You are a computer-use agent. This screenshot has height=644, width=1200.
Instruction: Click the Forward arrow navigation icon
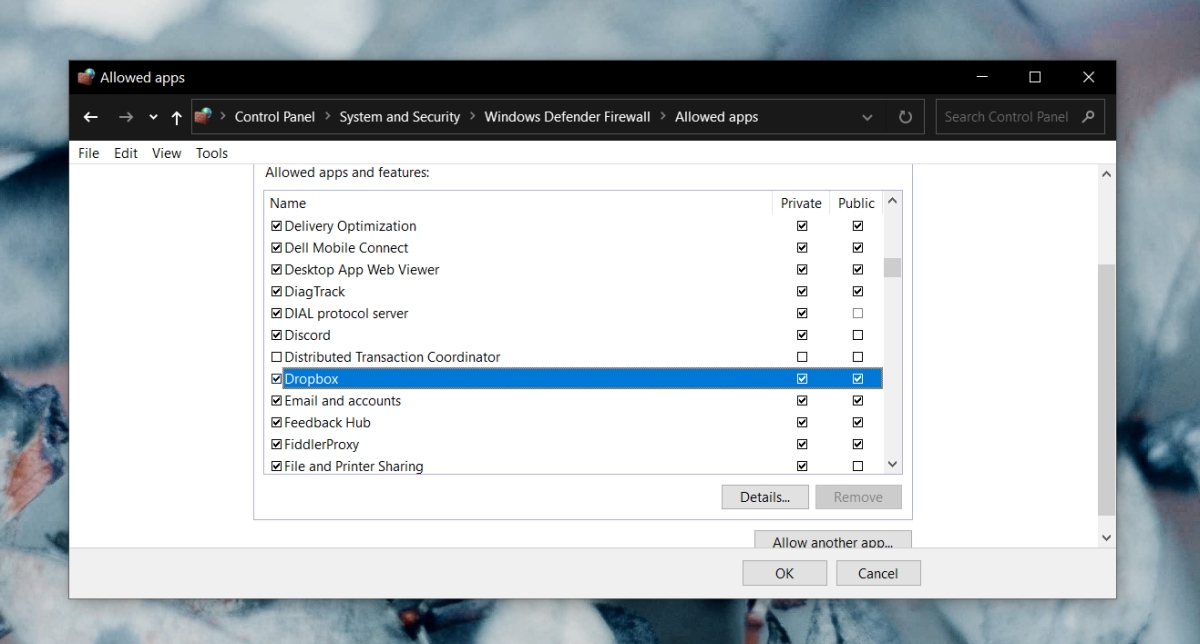[125, 117]
